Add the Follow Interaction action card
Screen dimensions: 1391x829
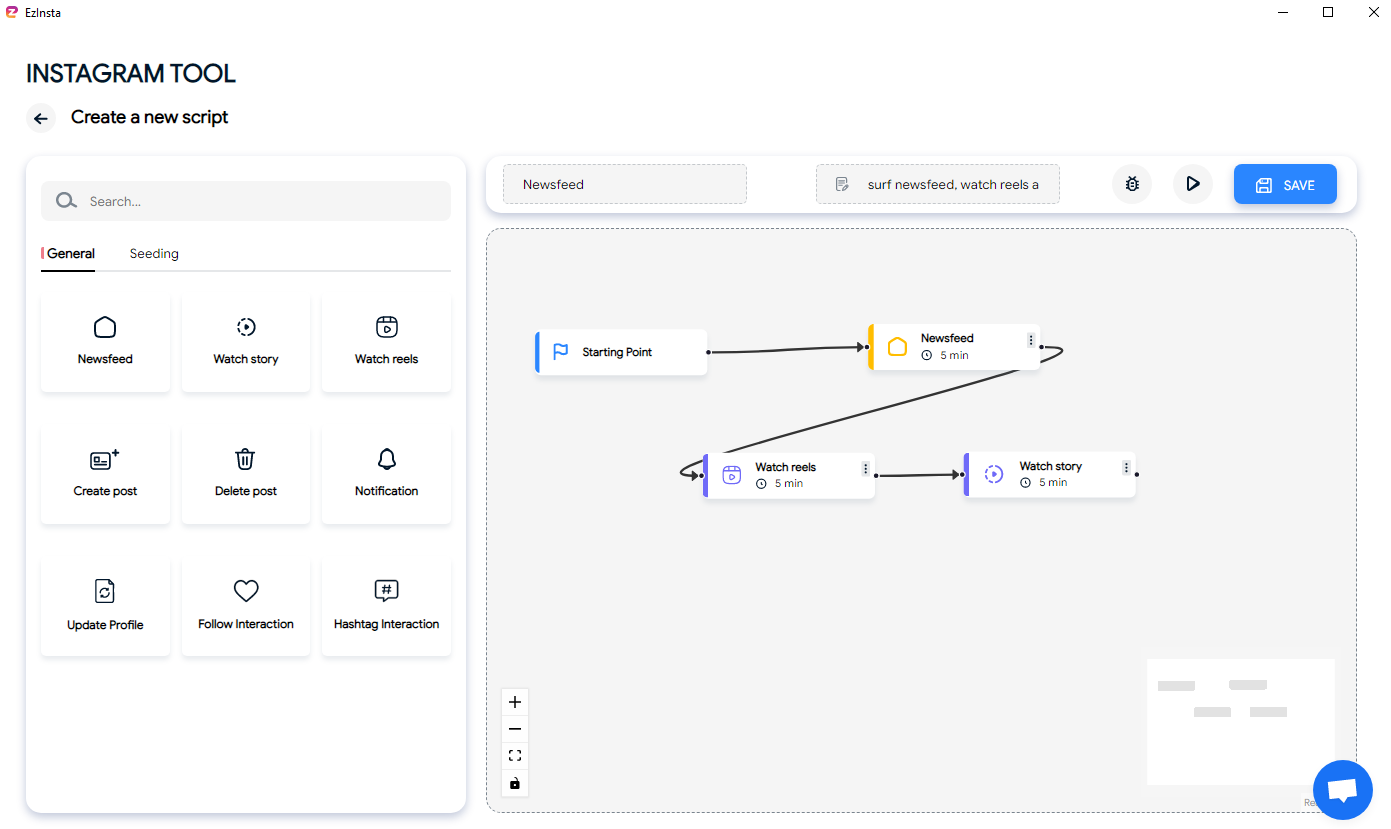tap(246, 606)
